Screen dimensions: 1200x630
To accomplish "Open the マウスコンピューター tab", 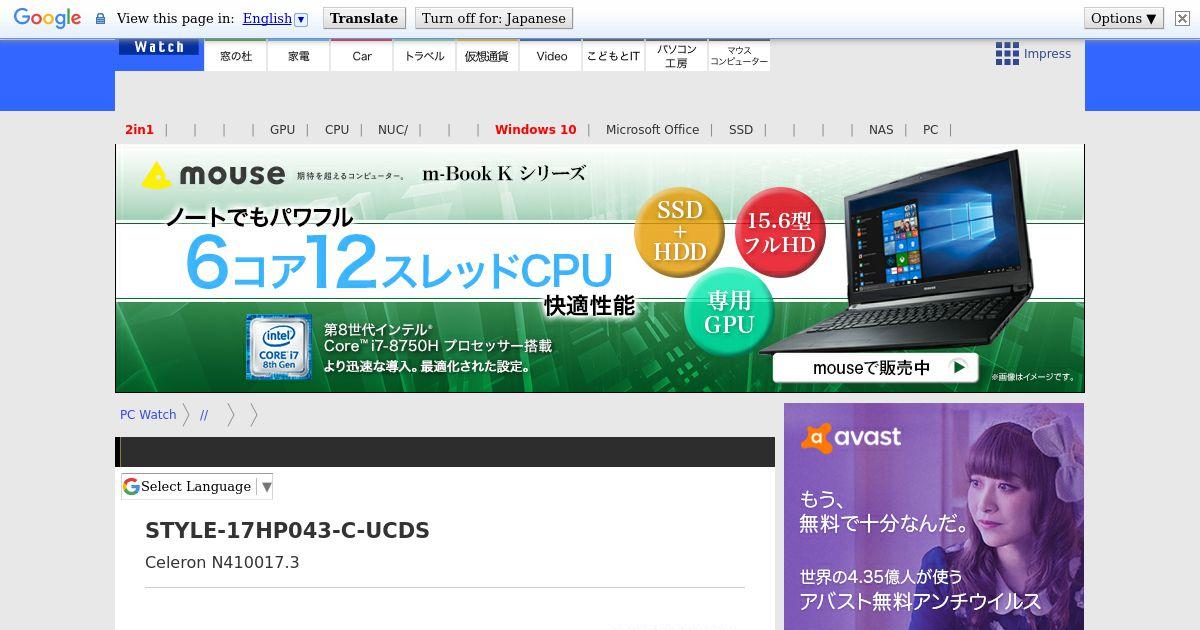I will (739, 56).
